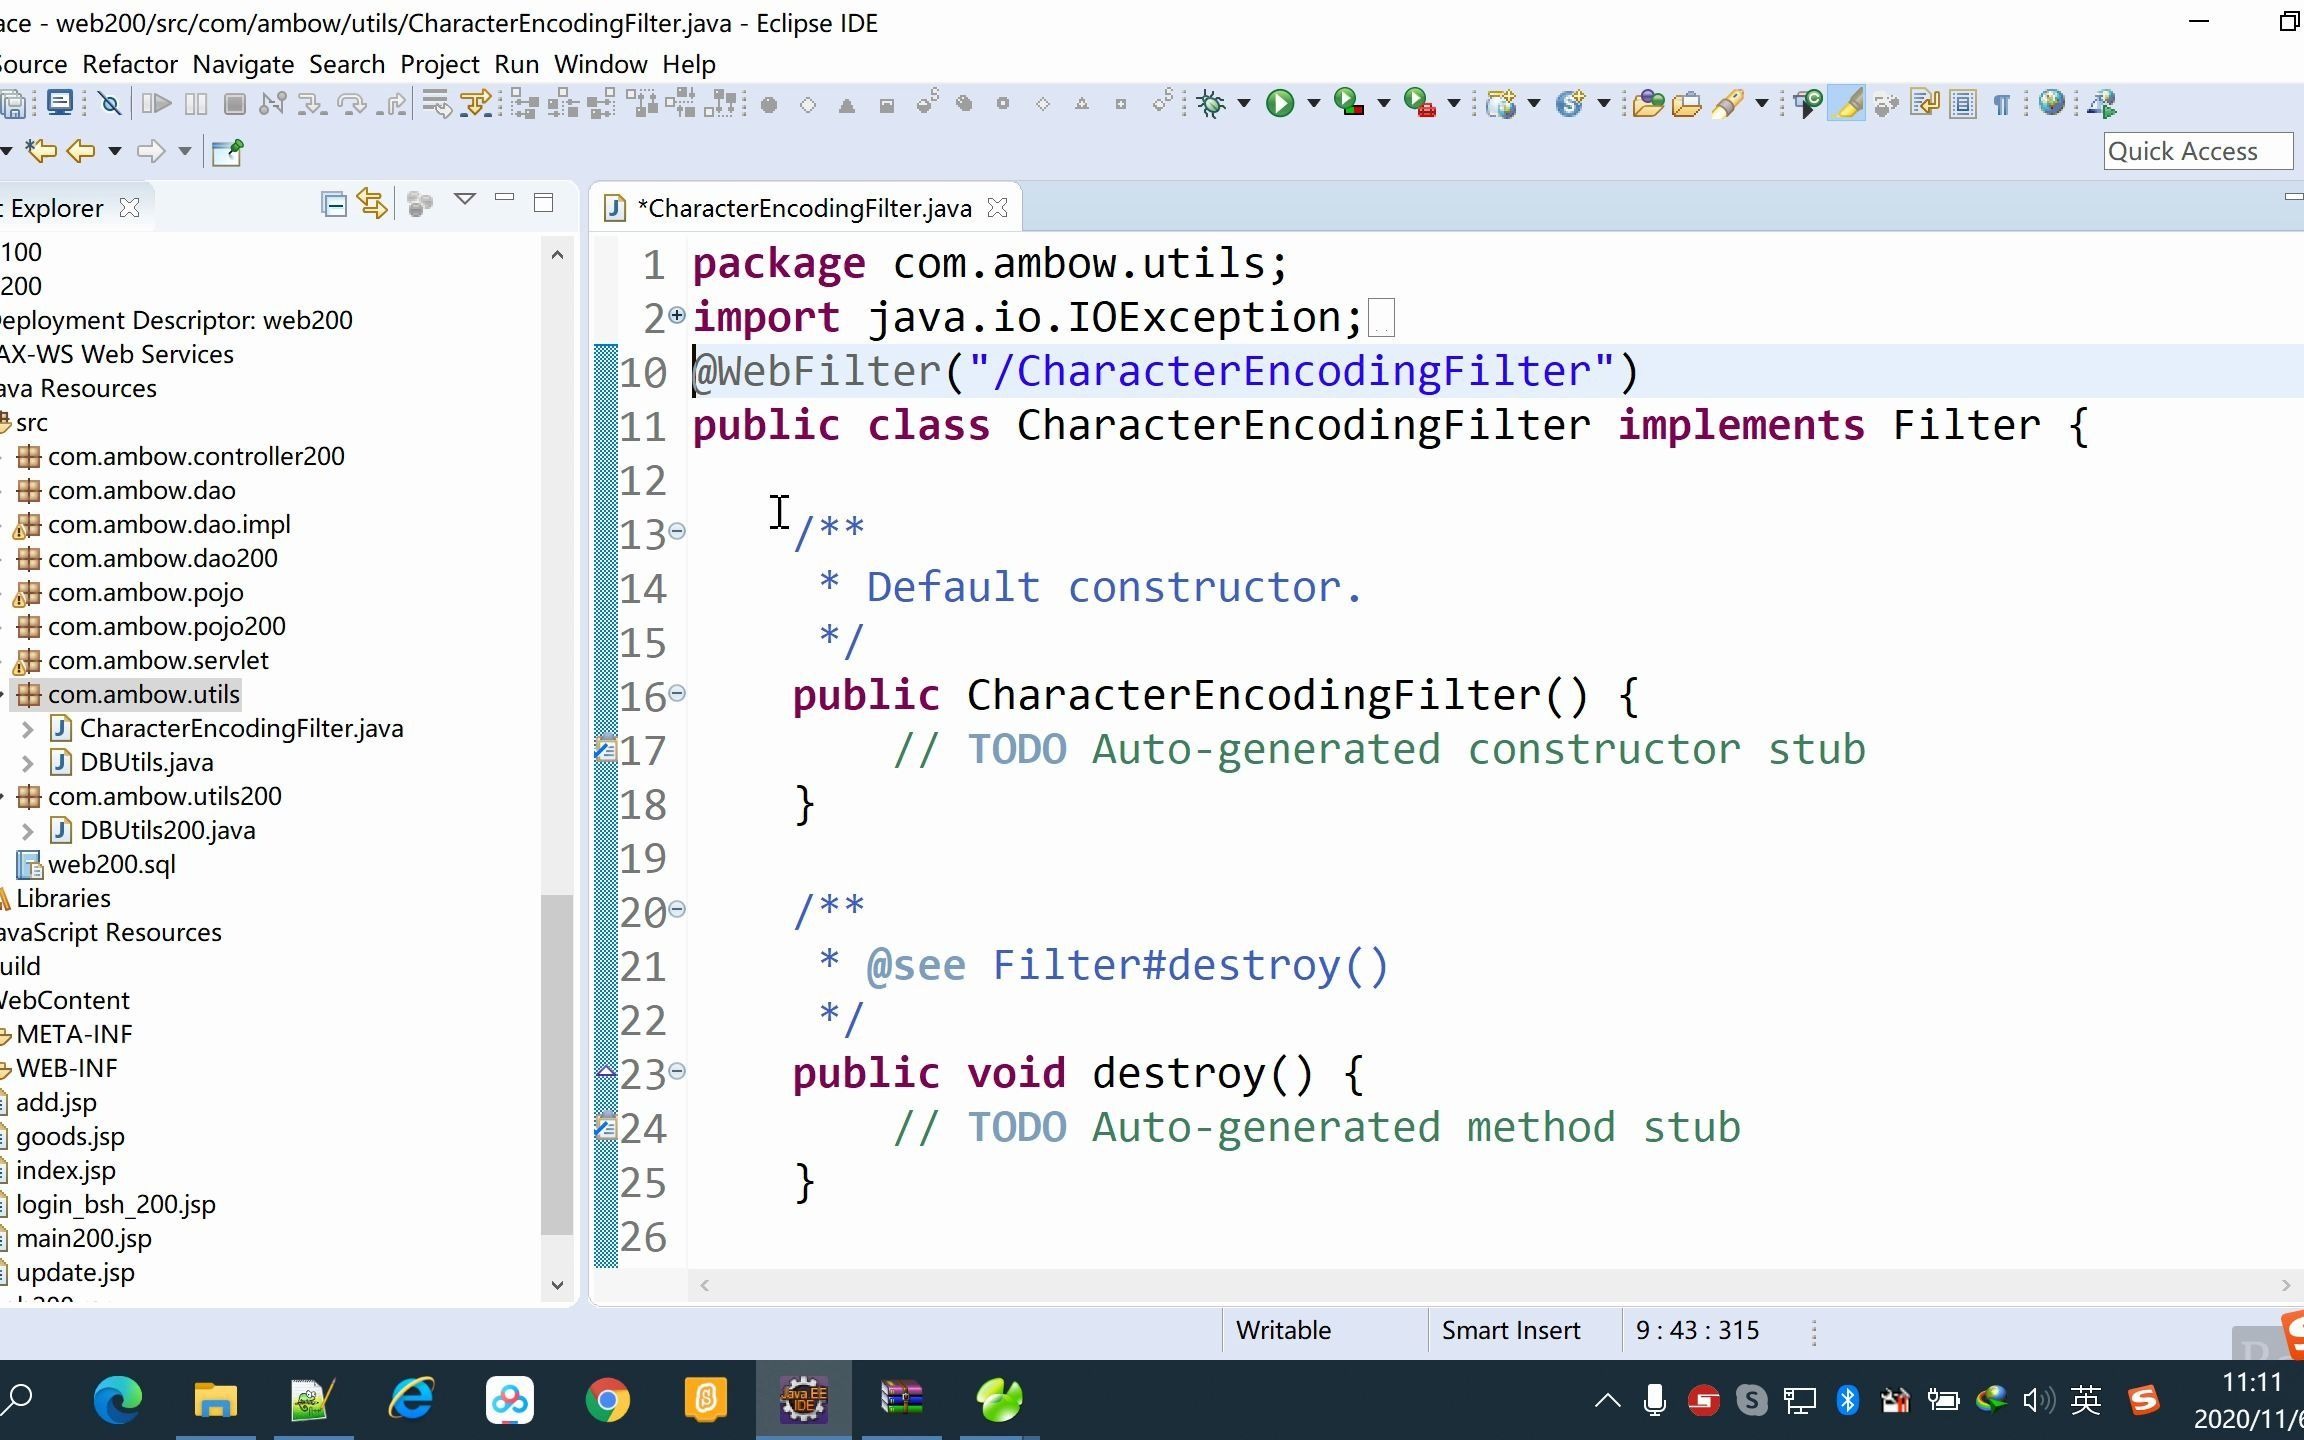
Task: Open the Refactor menu
Action: click(129, 64)
